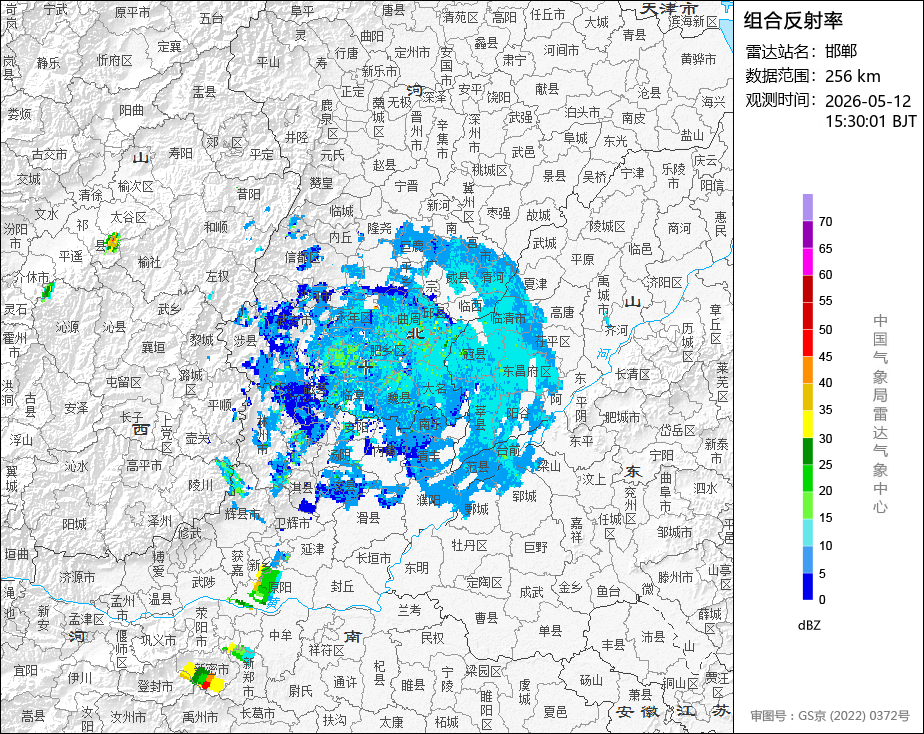Click the '天津市' label on the map

coord(669,8)
